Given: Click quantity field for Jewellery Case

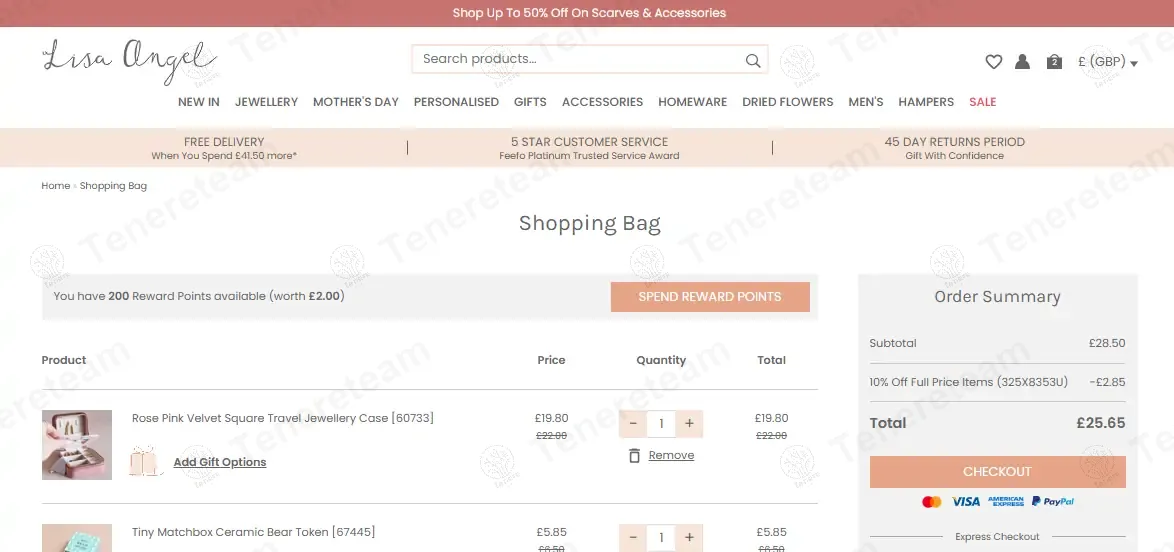Looking at the screenshot, I should click(661, 424).
